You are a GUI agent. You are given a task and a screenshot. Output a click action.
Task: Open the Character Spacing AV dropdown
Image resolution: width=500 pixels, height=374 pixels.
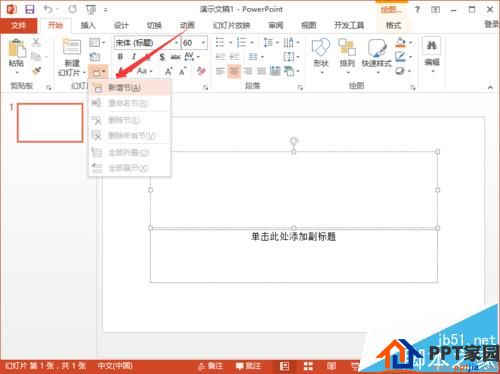[192, 57]
